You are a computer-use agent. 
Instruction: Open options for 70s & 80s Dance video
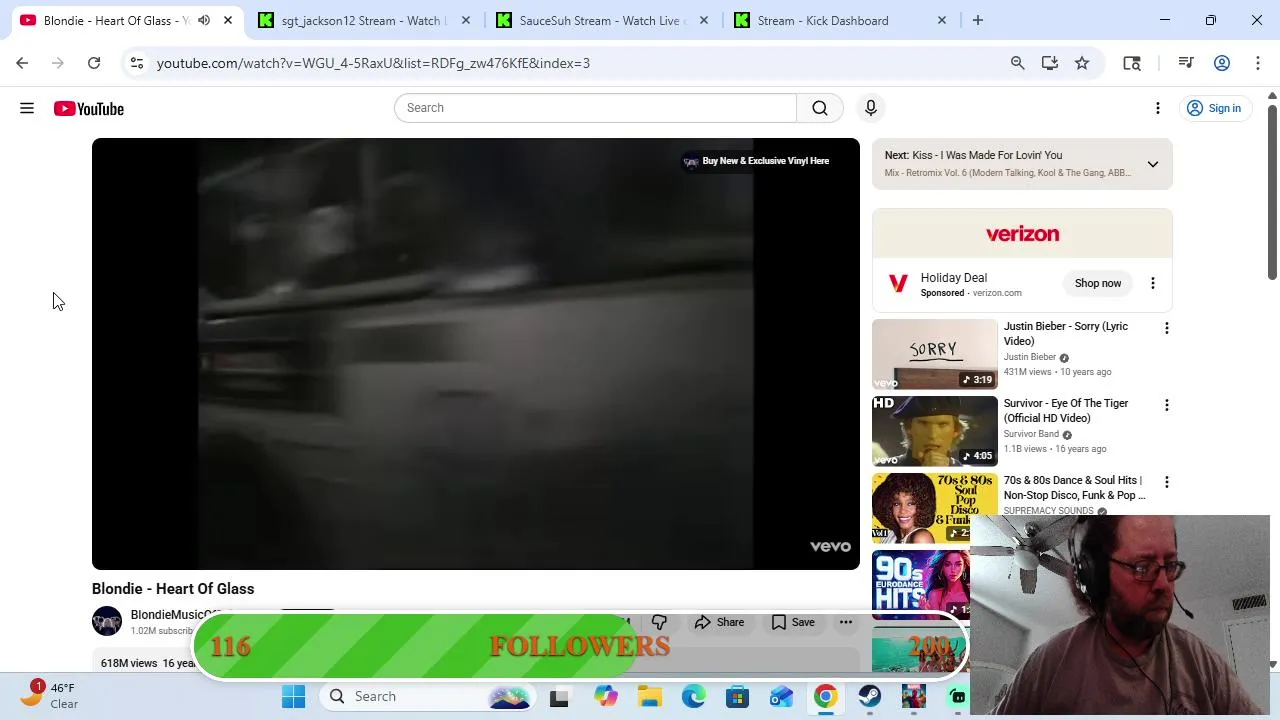[1166, 482]
